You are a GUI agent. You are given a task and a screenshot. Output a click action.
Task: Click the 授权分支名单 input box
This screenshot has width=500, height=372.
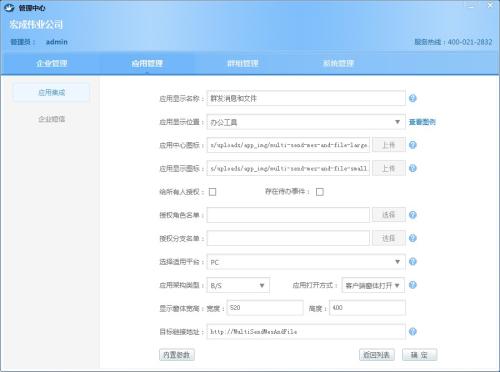click(x=288, y=238)
